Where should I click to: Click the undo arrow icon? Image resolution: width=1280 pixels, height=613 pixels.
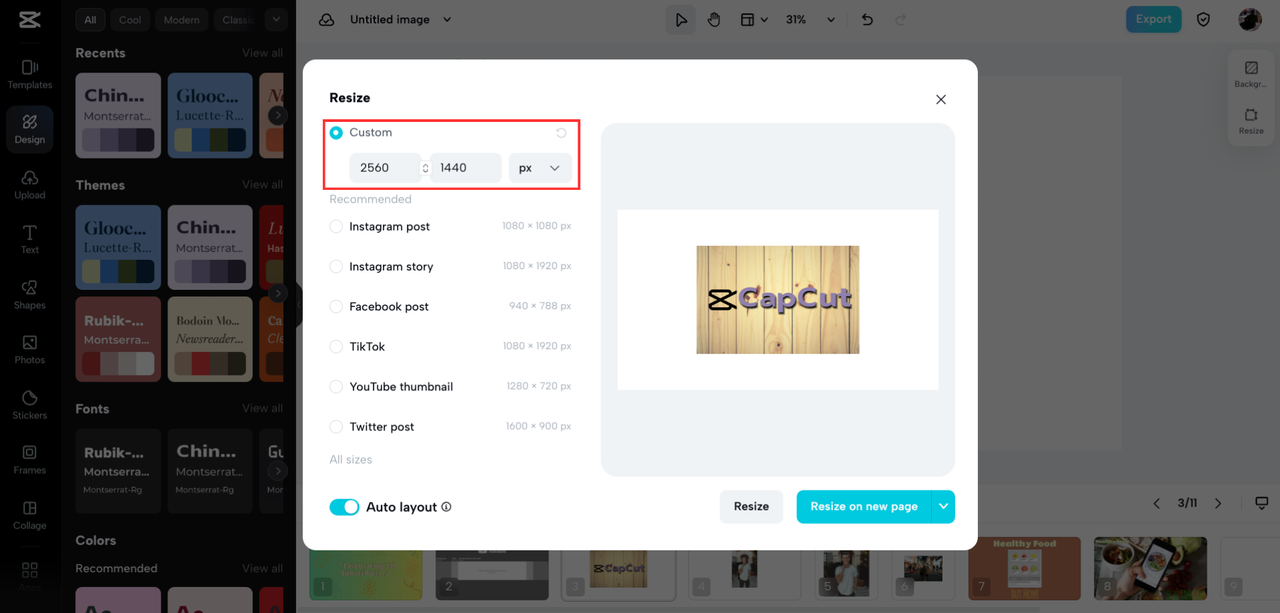[x=867, y=19]
